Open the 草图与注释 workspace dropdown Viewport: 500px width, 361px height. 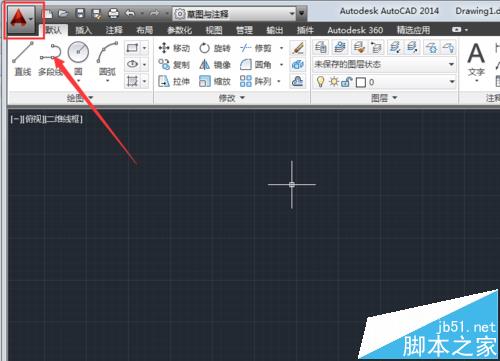(235, 14)
